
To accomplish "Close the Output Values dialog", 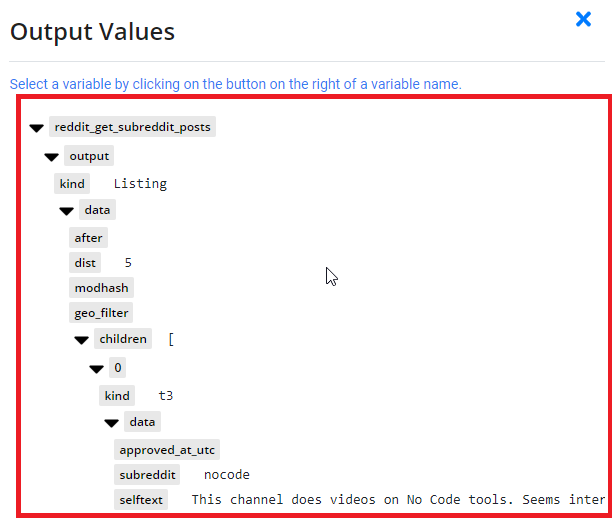I will [583, 19].
